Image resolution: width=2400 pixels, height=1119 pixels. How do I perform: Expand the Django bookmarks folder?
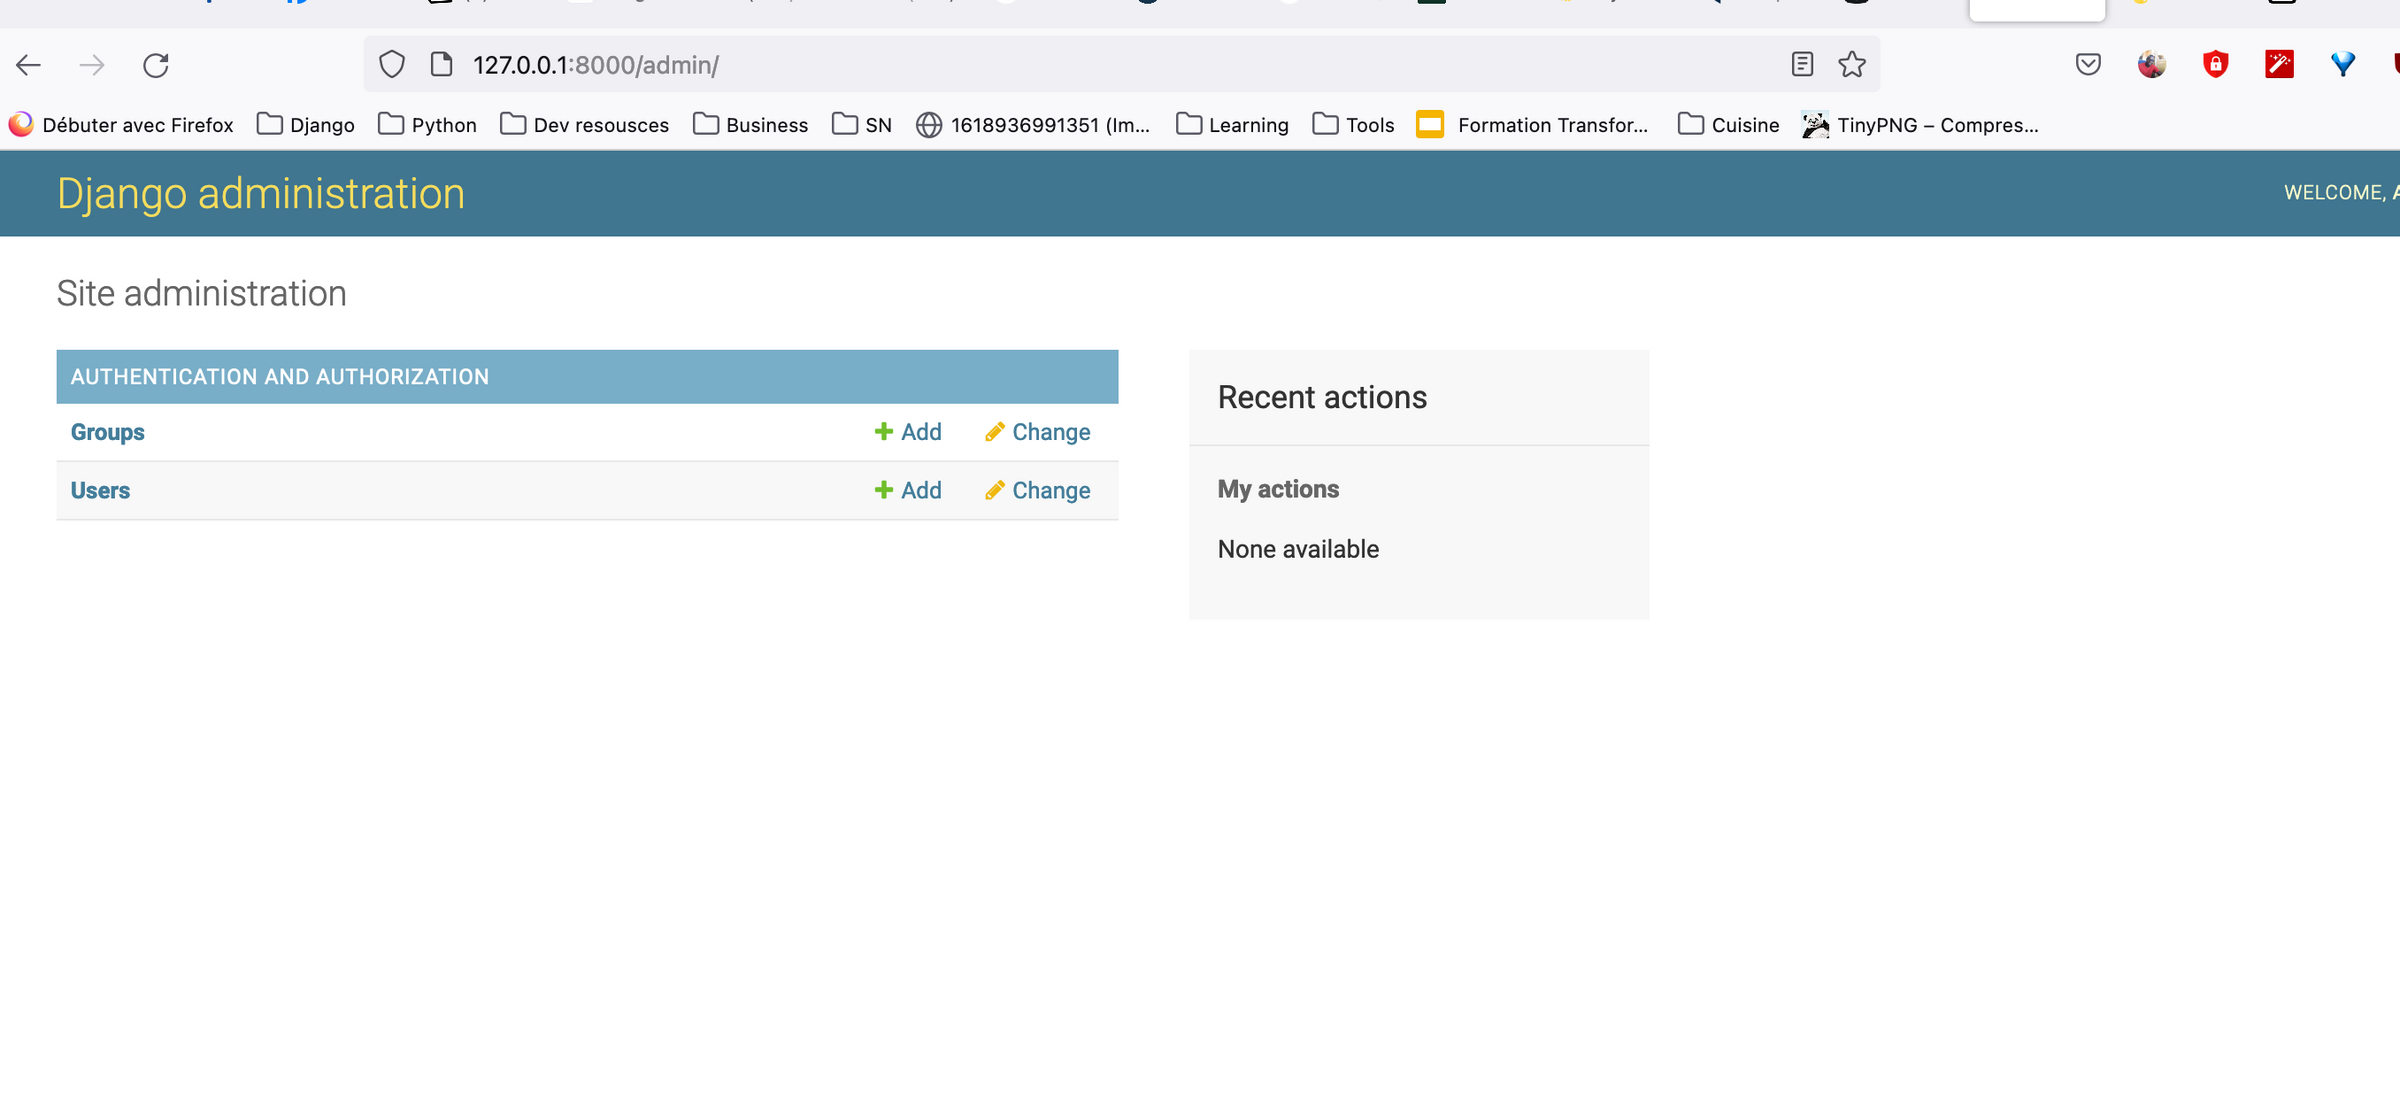[x=305, y=124]
